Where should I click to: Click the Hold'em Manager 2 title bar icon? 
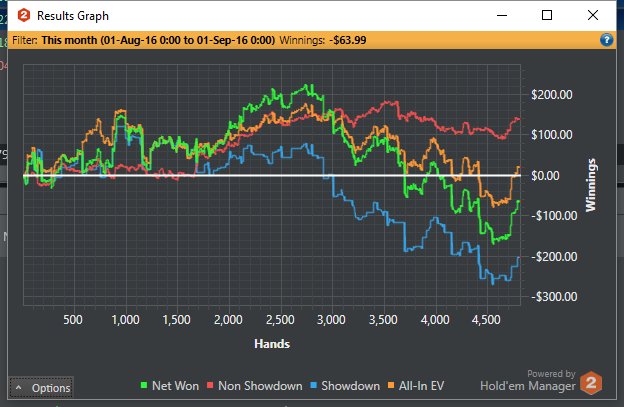(24, 16)
